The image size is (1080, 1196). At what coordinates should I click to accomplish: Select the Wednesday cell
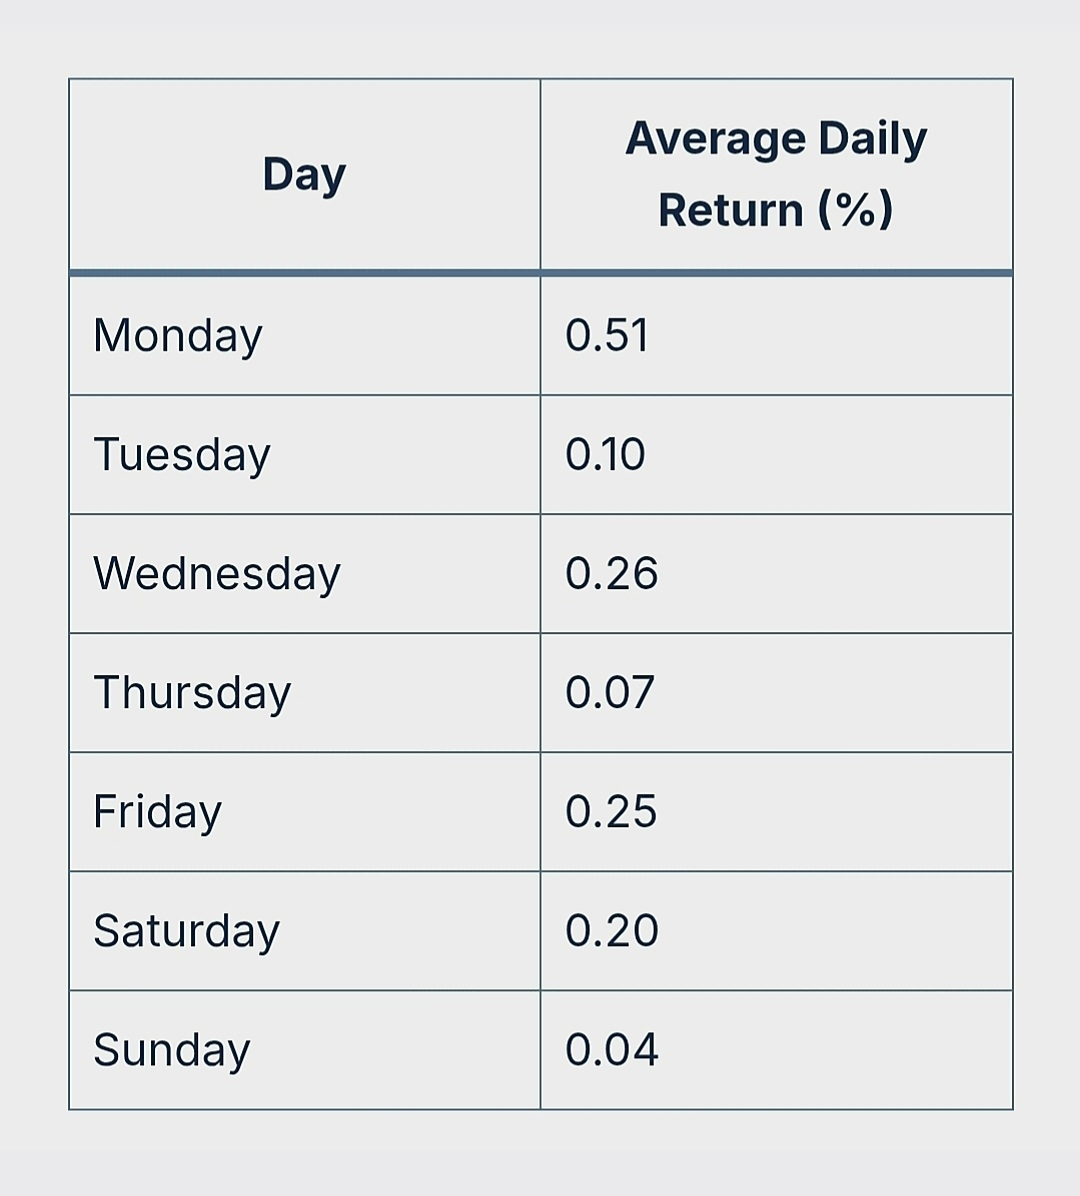[x=217, y=574]
